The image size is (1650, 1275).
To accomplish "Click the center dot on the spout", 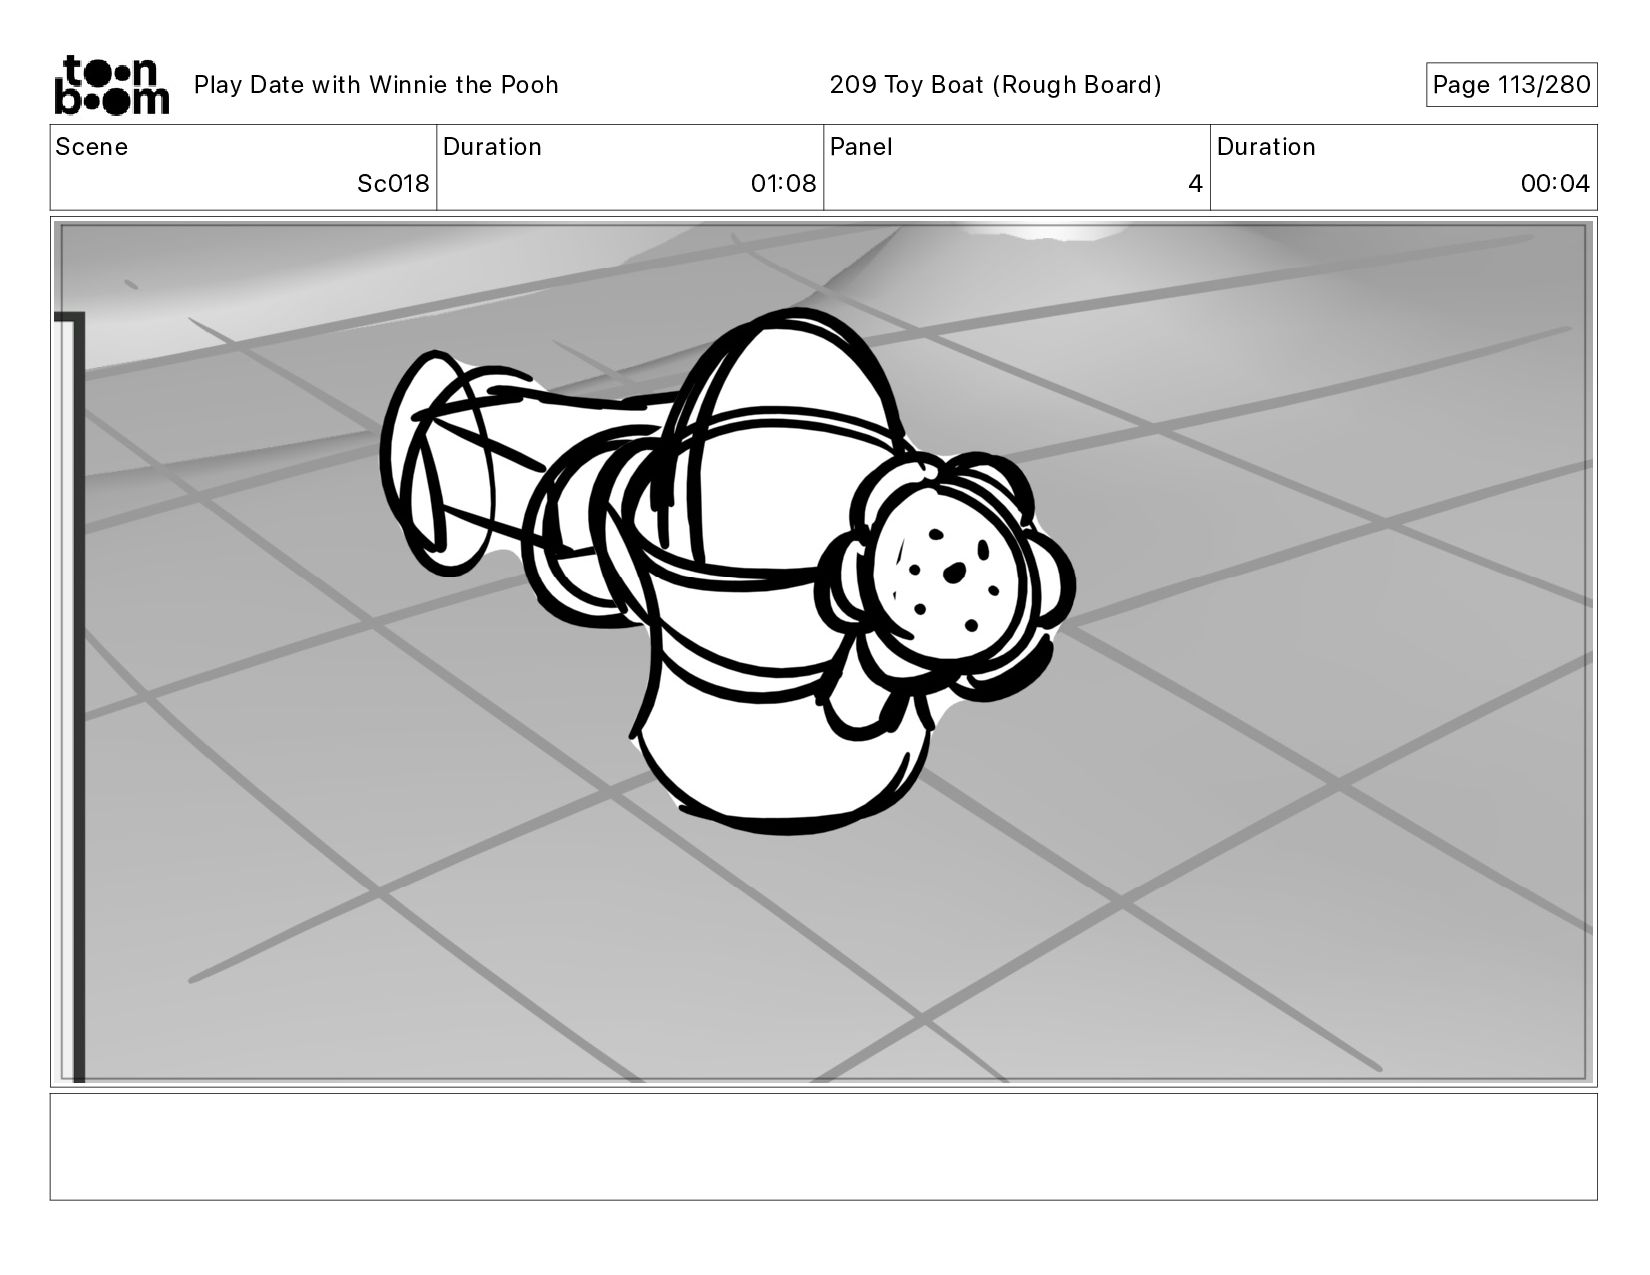I will [955, 572].
